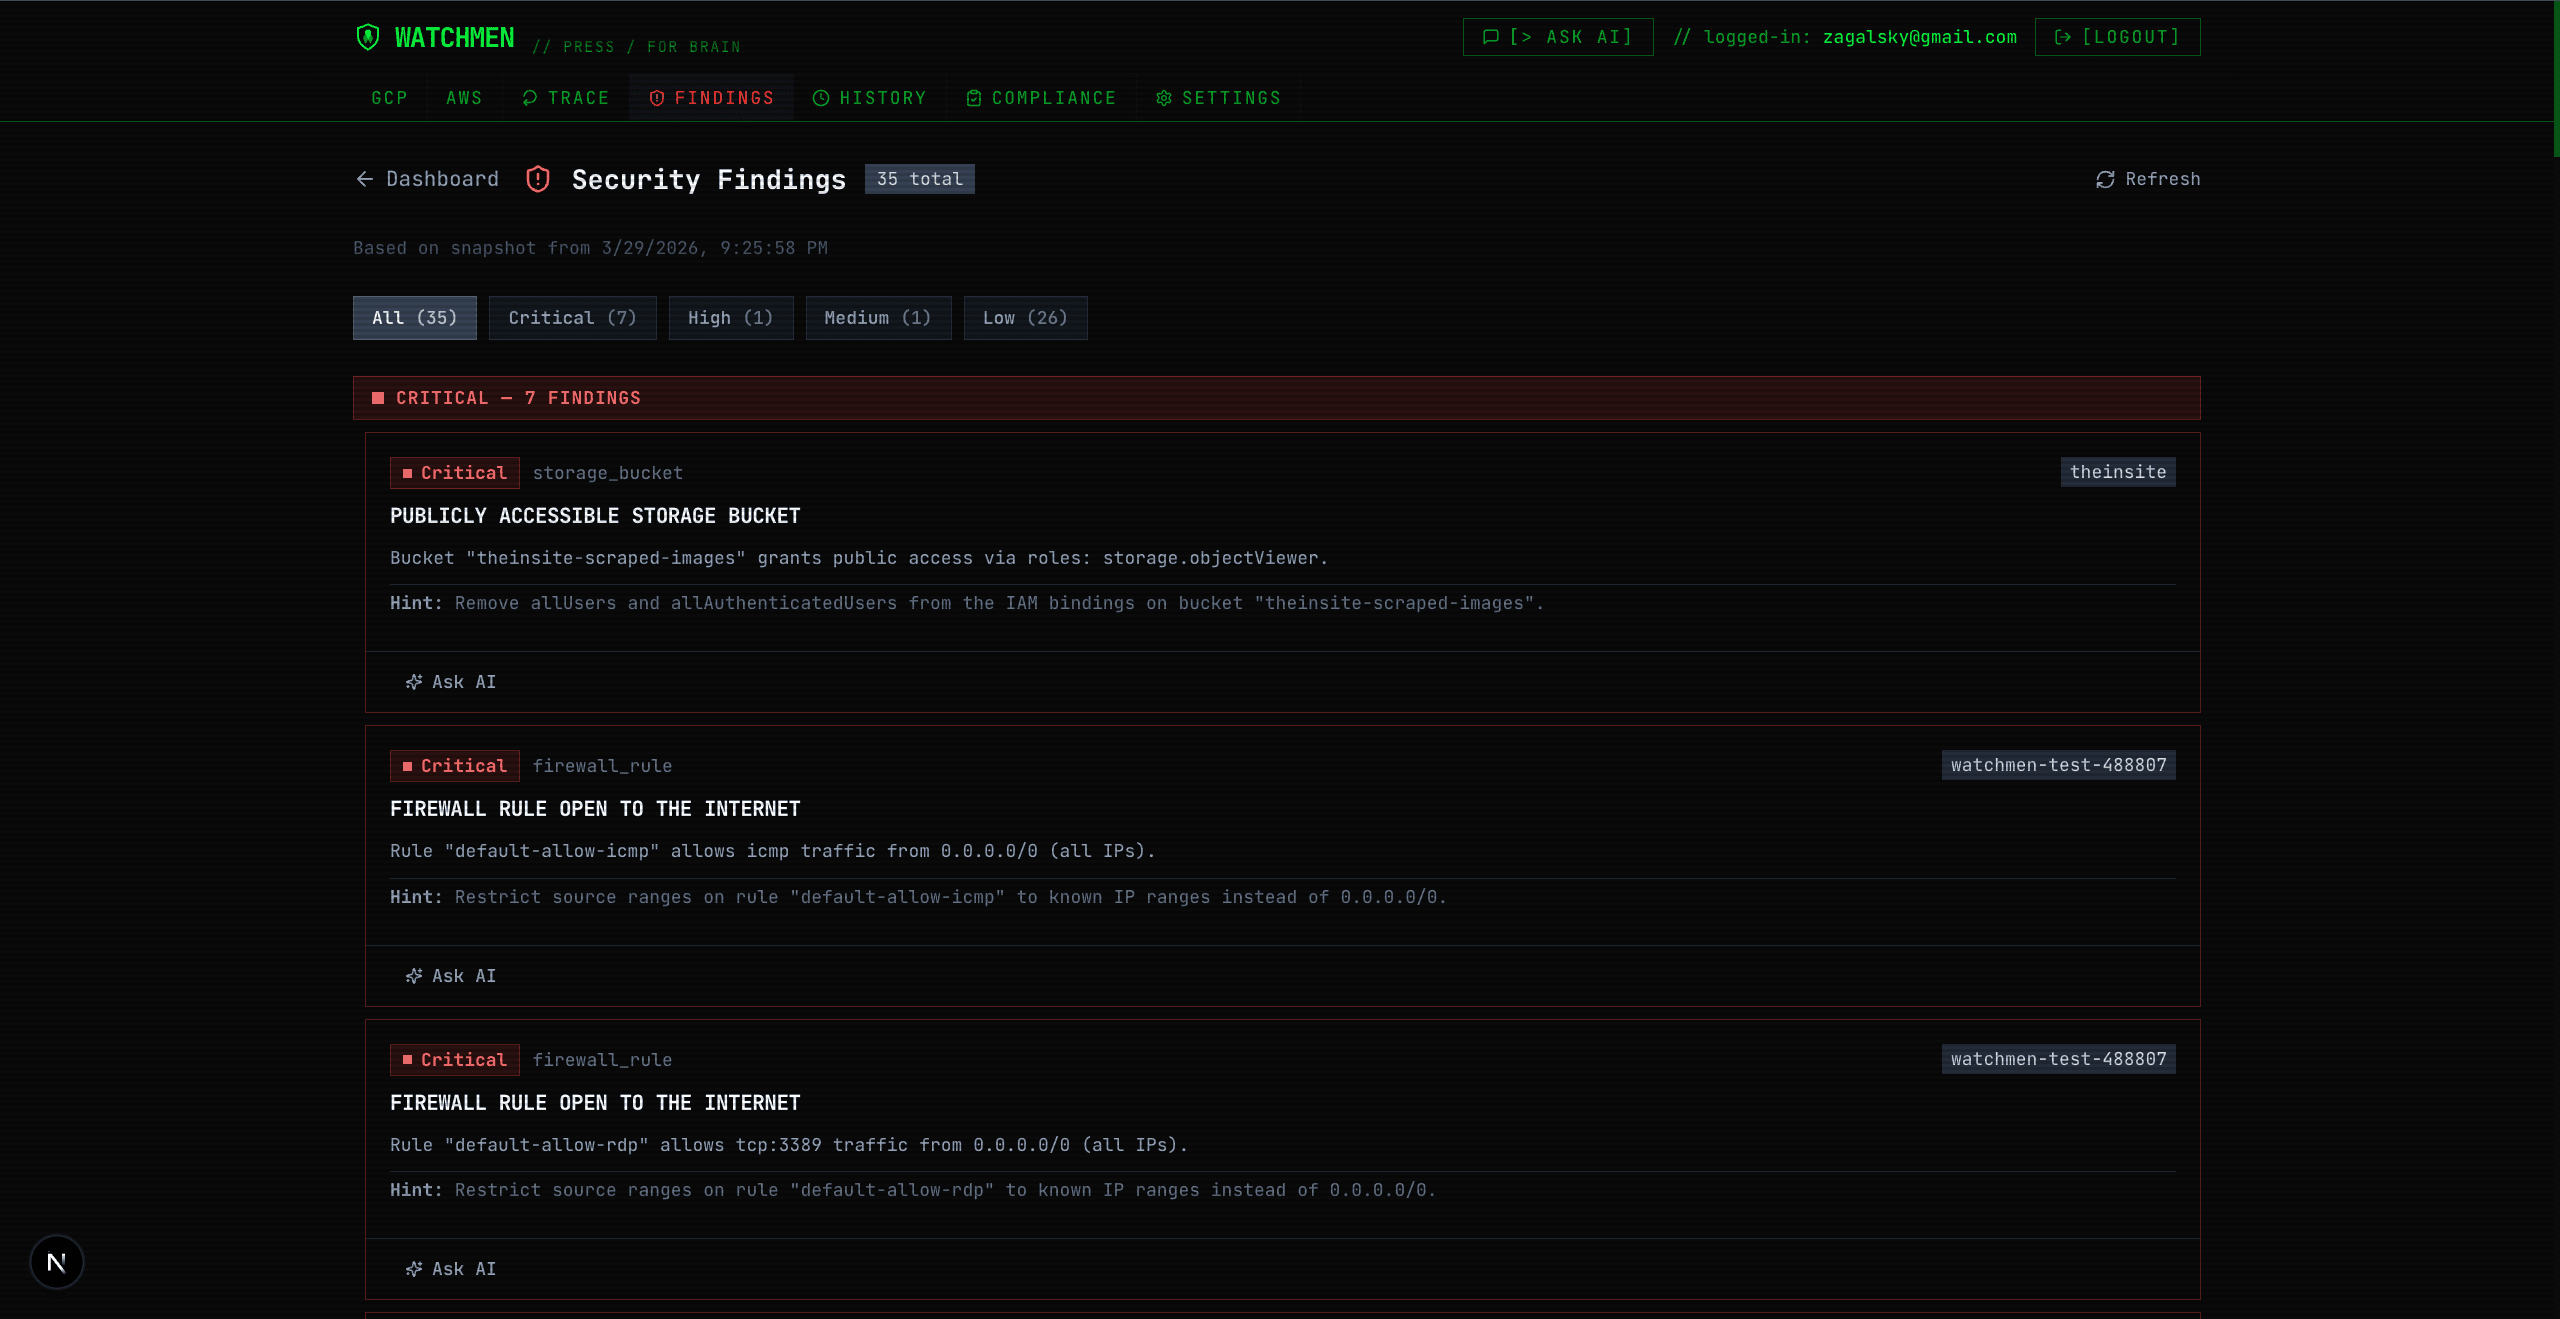2560x1319 pixels.
Task: Click the Watchmen shield logo icon
Action: point(368,37)
